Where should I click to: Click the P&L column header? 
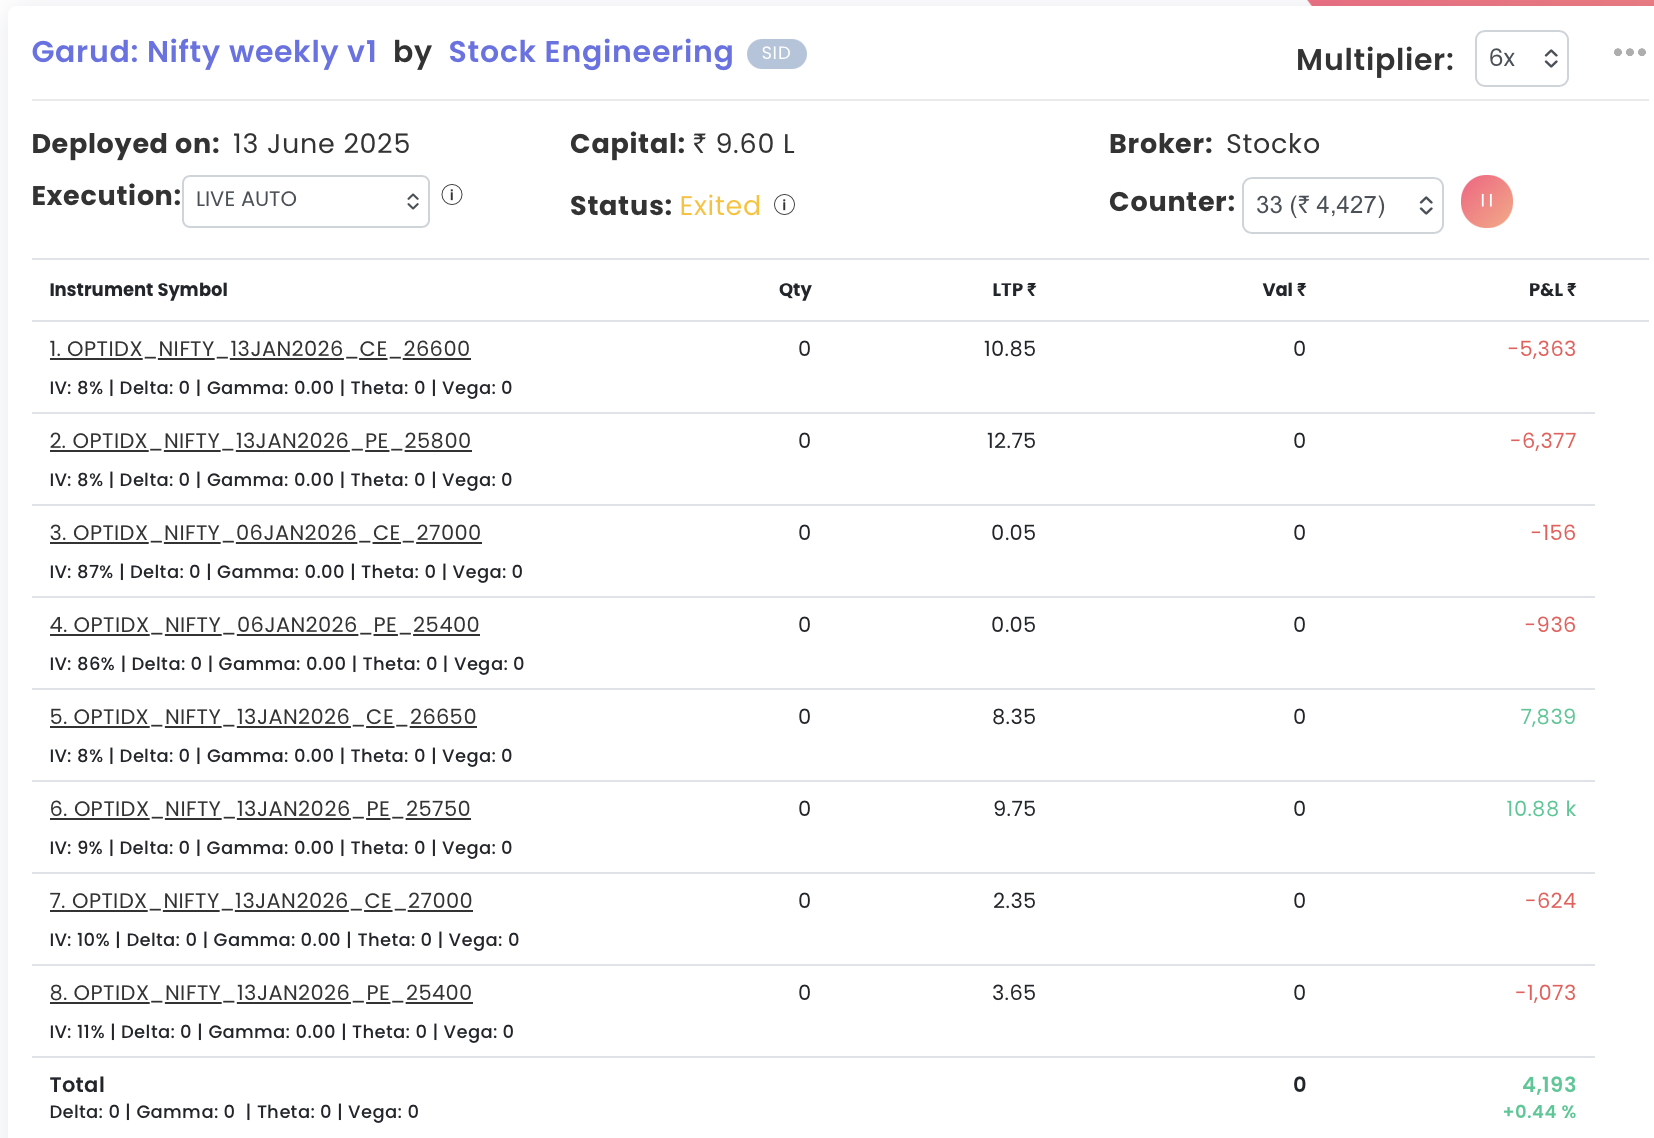tap(1551, 290)
